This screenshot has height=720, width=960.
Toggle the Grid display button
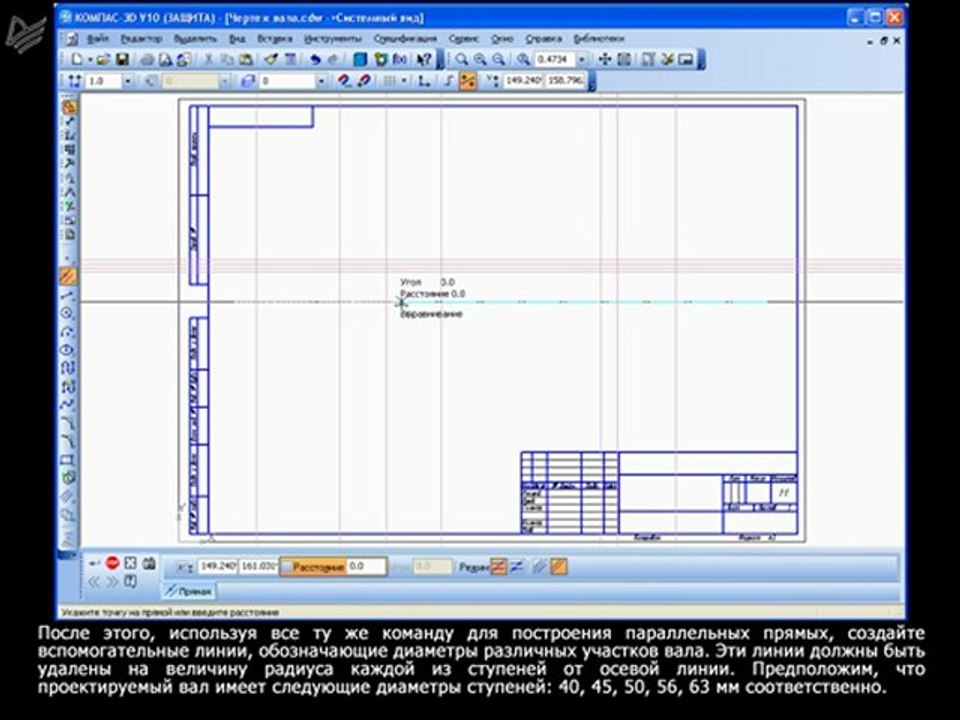tap(389, 81)
